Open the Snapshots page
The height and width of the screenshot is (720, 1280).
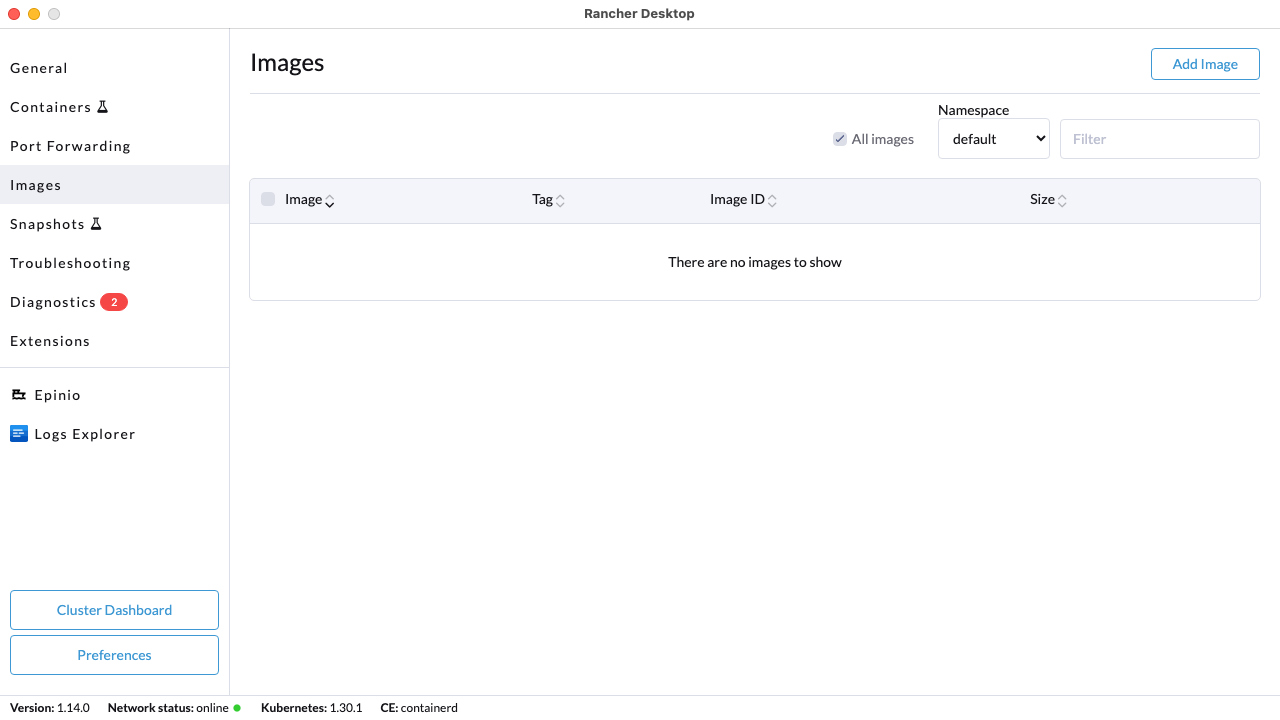(x=114, y=224)
